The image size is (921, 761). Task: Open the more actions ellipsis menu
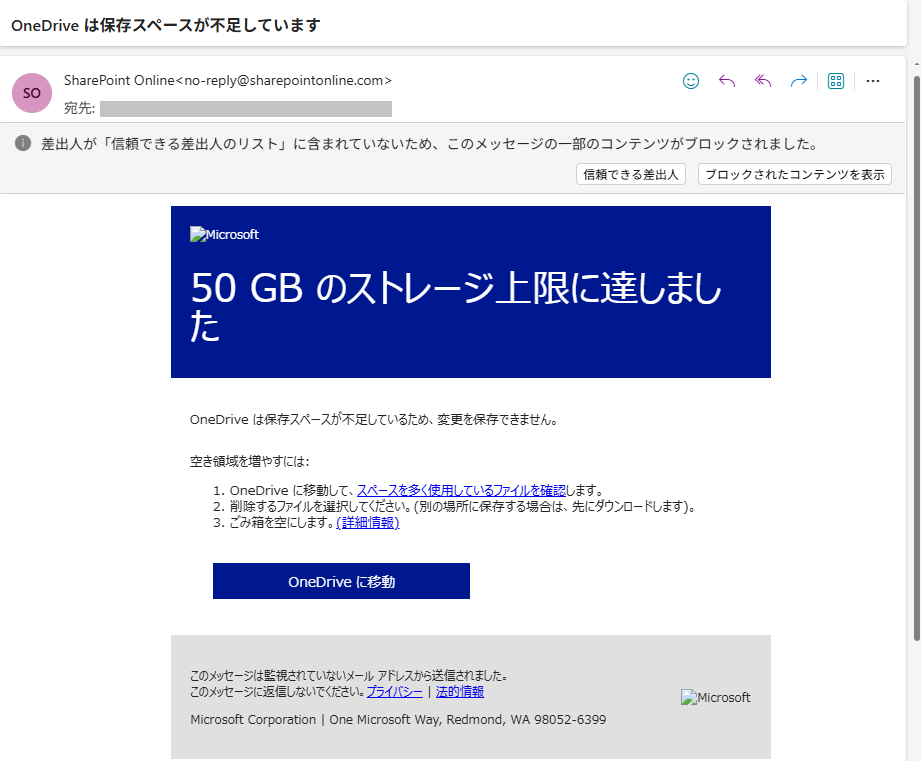[x=873, y=81]
